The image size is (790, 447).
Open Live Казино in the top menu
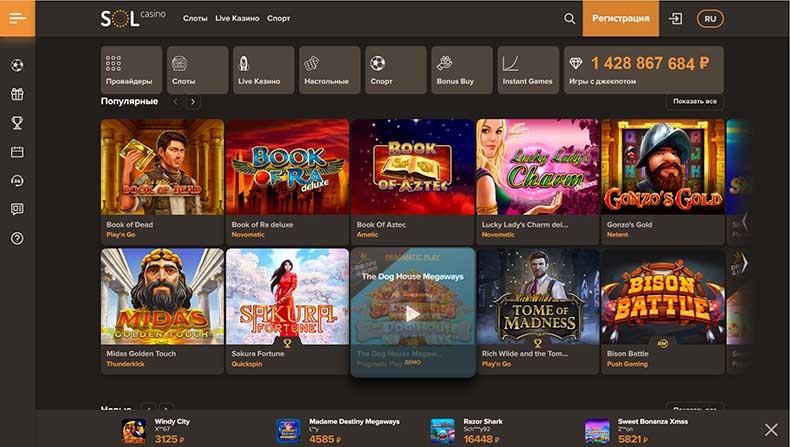(x=237, y=19)
